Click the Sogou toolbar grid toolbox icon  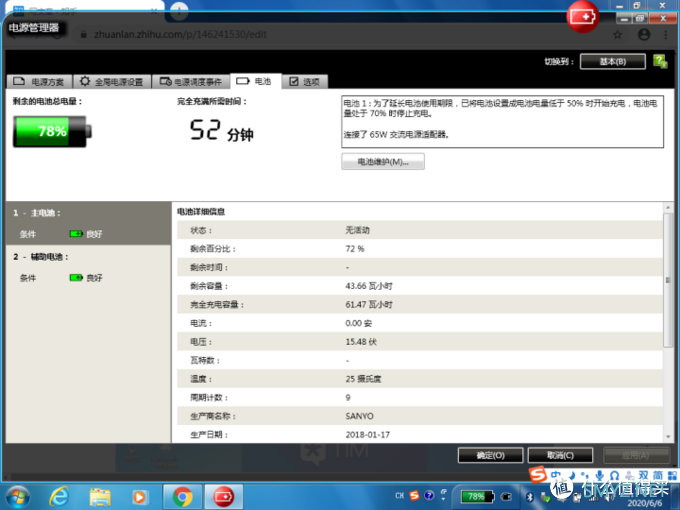coord(673,475)
